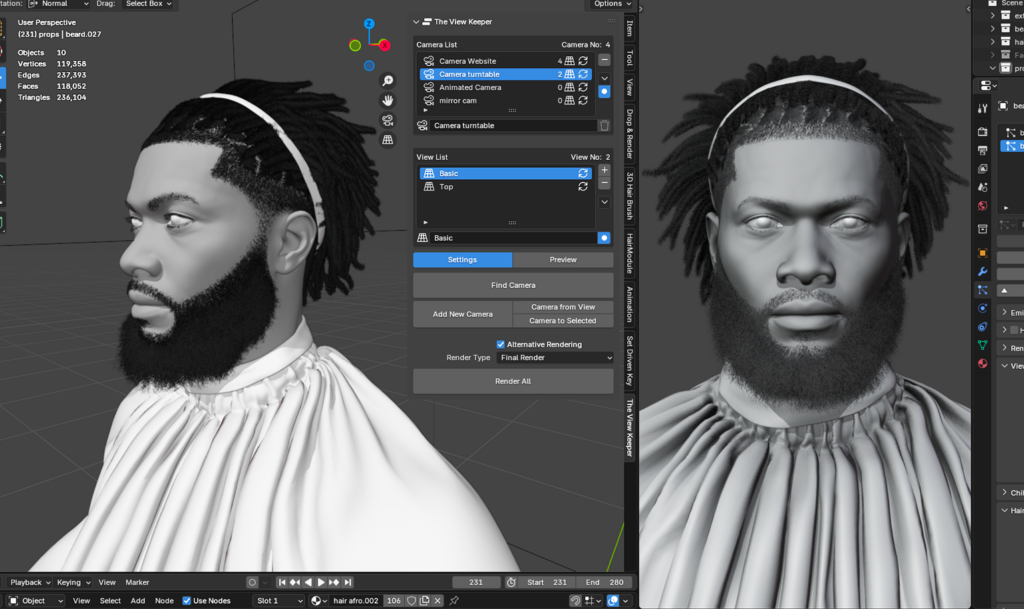Open the Options dropdown at top
Screen dimensions: 1024x609
(612, 4)
